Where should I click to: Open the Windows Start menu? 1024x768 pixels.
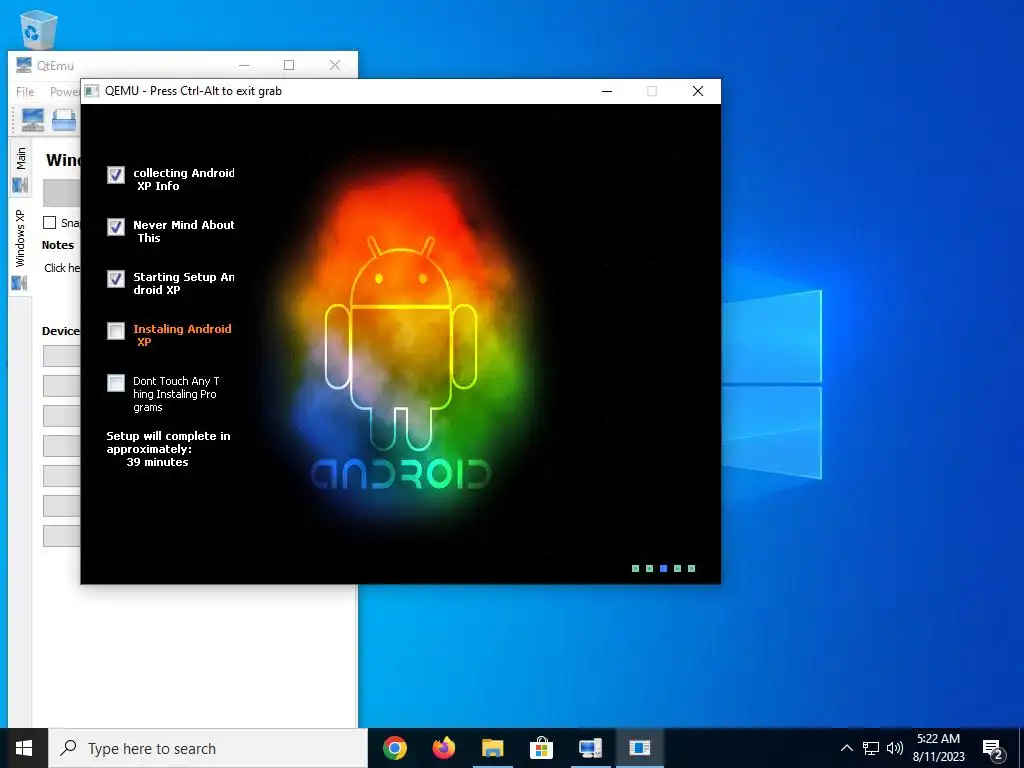tap(24, 748)
